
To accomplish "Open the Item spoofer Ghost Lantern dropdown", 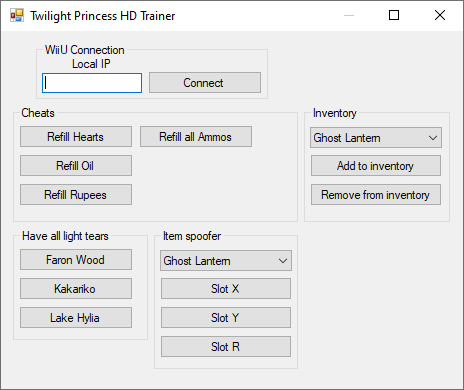I will (x=226, y=261).
